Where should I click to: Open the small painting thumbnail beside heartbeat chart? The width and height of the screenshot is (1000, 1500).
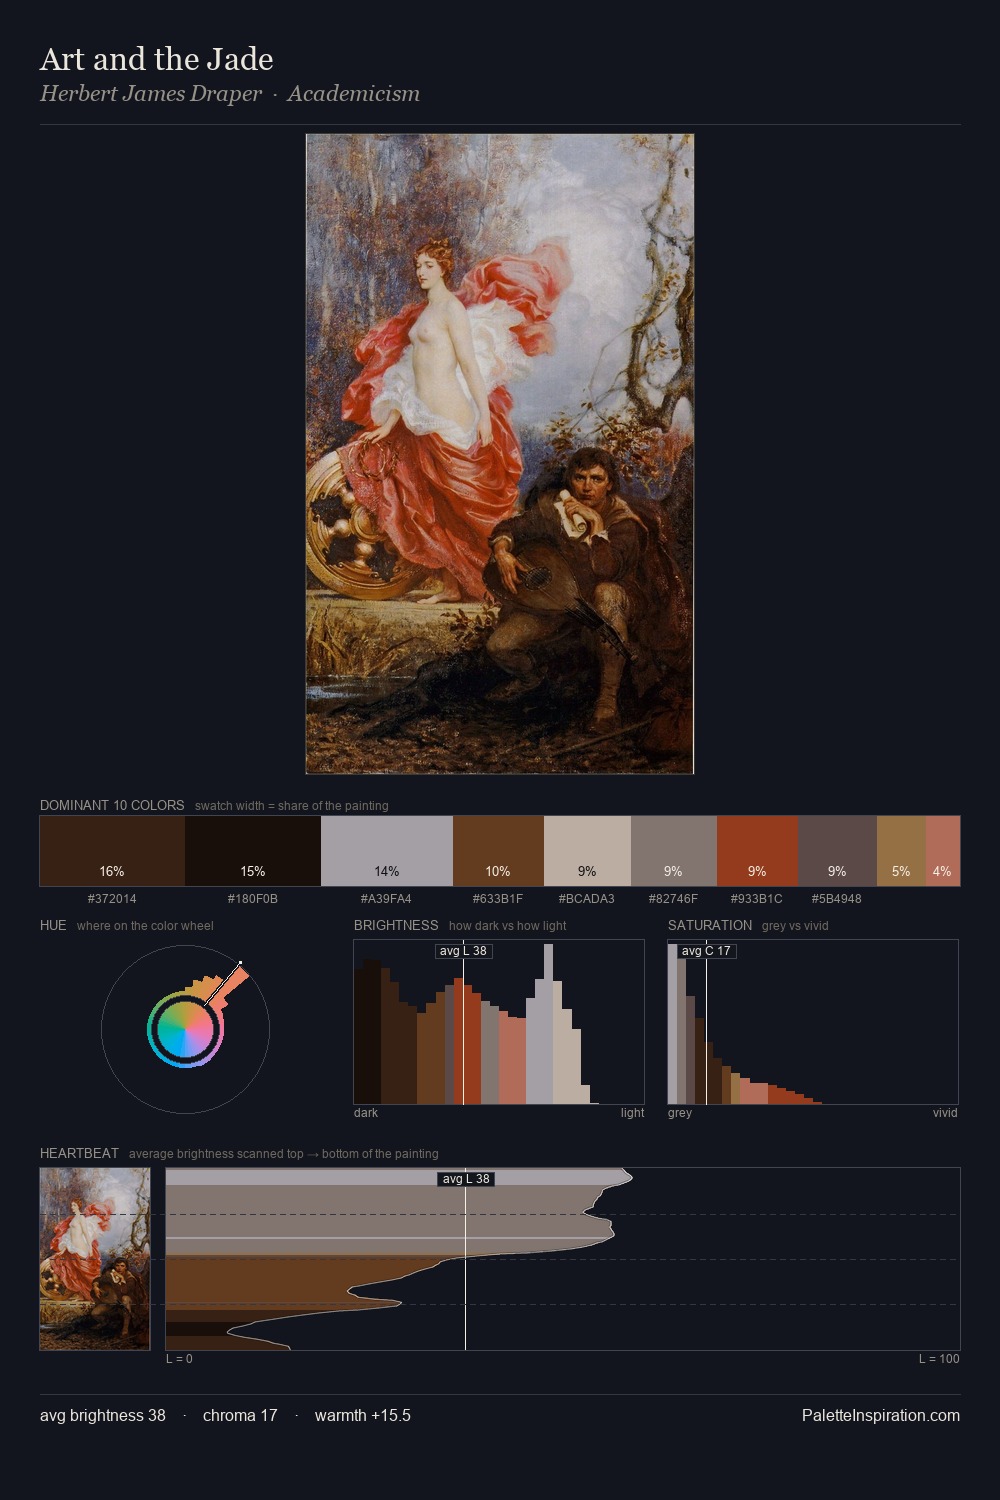pyautogui.click(x=95, y=1259)
